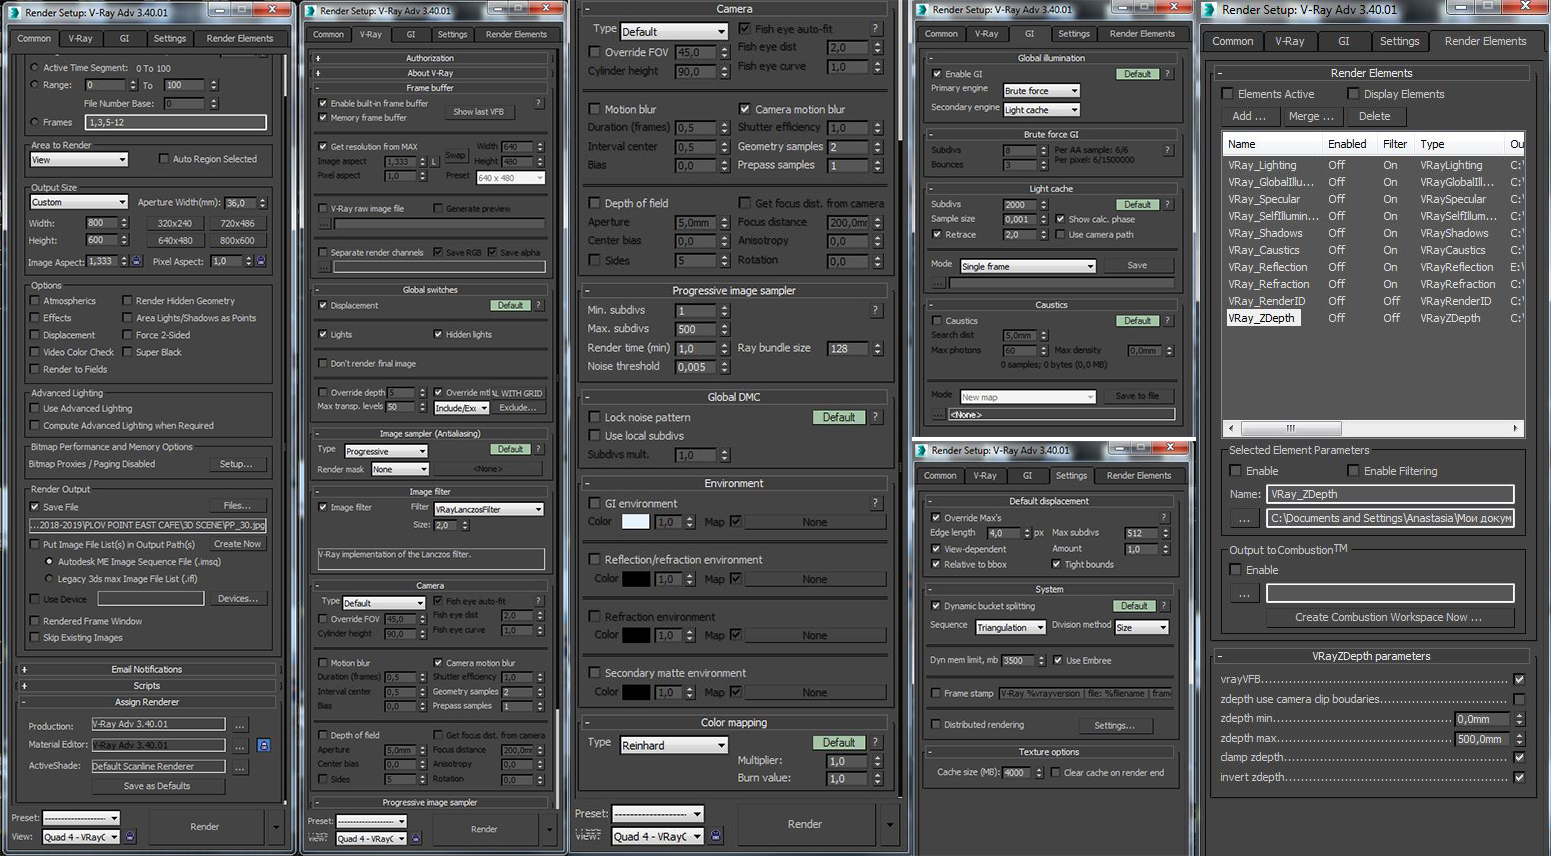Open help for the Environment rollout
Viewport: 1551px width, 856px height.
click(876, 503)
